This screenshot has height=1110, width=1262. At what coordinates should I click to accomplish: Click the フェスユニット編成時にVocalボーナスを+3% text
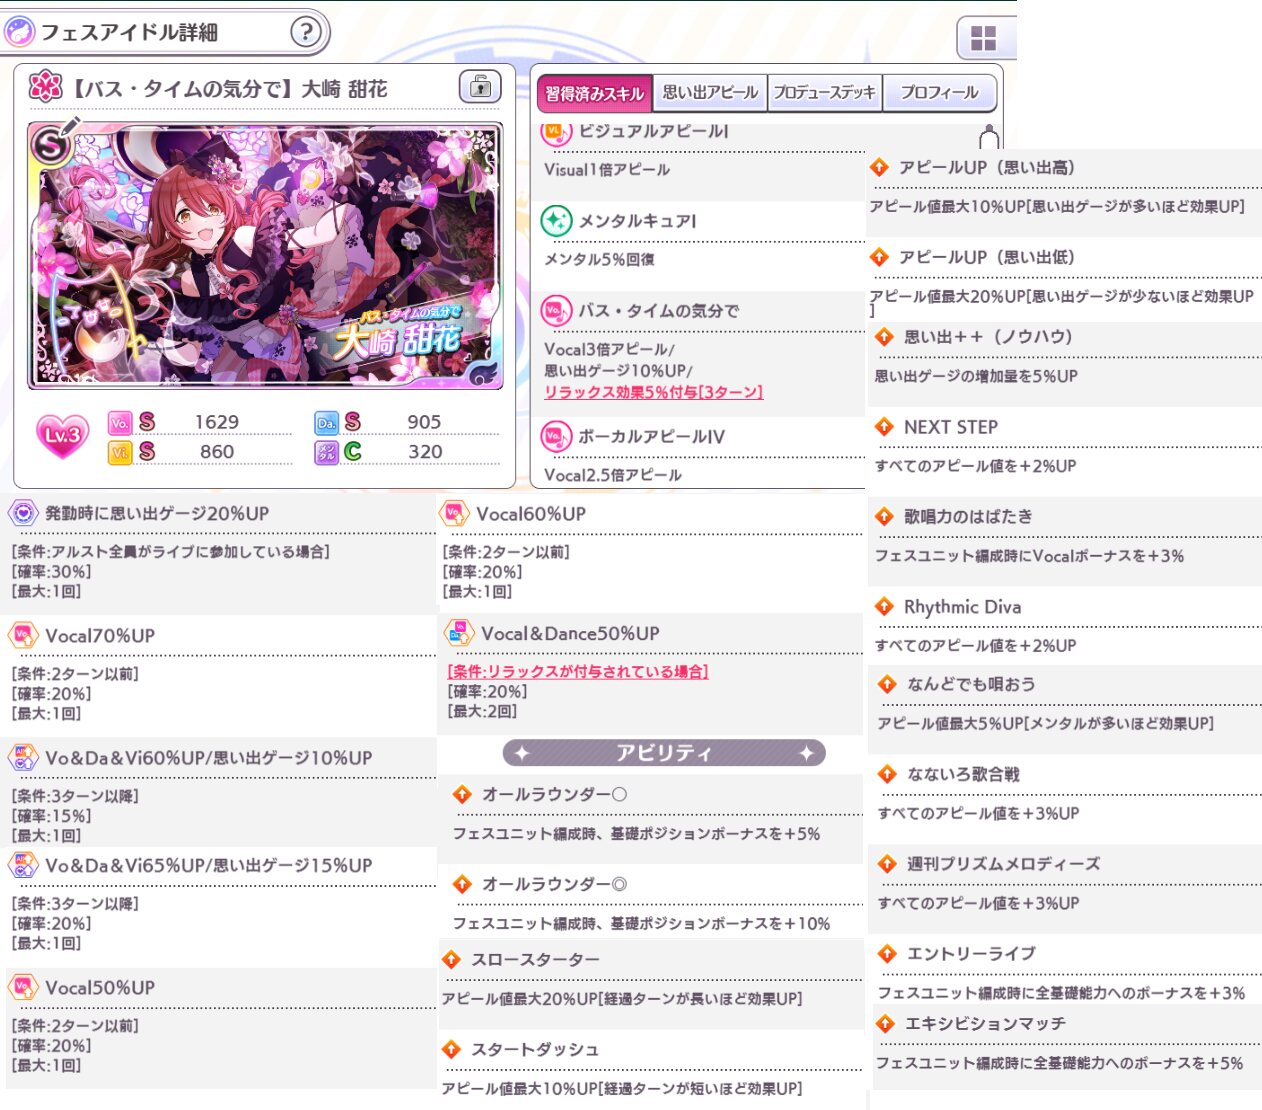point(1029,556)
